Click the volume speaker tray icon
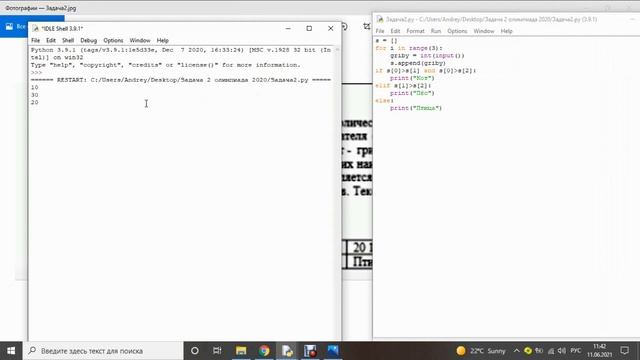Viewport: 640px width, 360px height. tap(562, 351)
